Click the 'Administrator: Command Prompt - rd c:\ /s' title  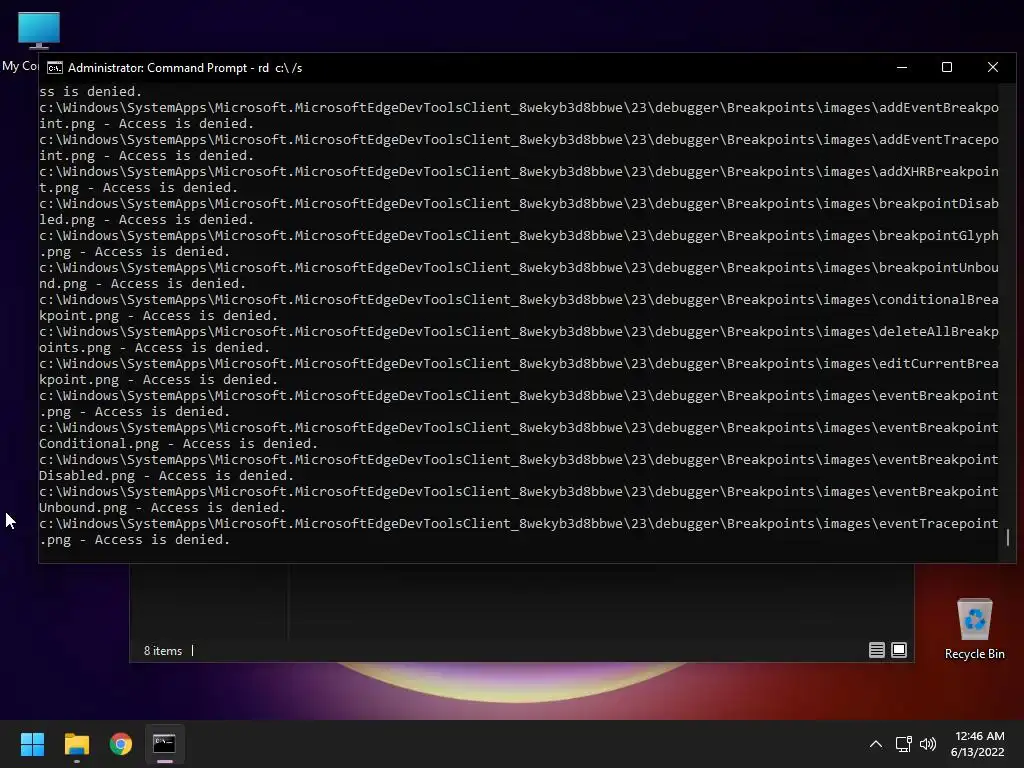[185, 68]
